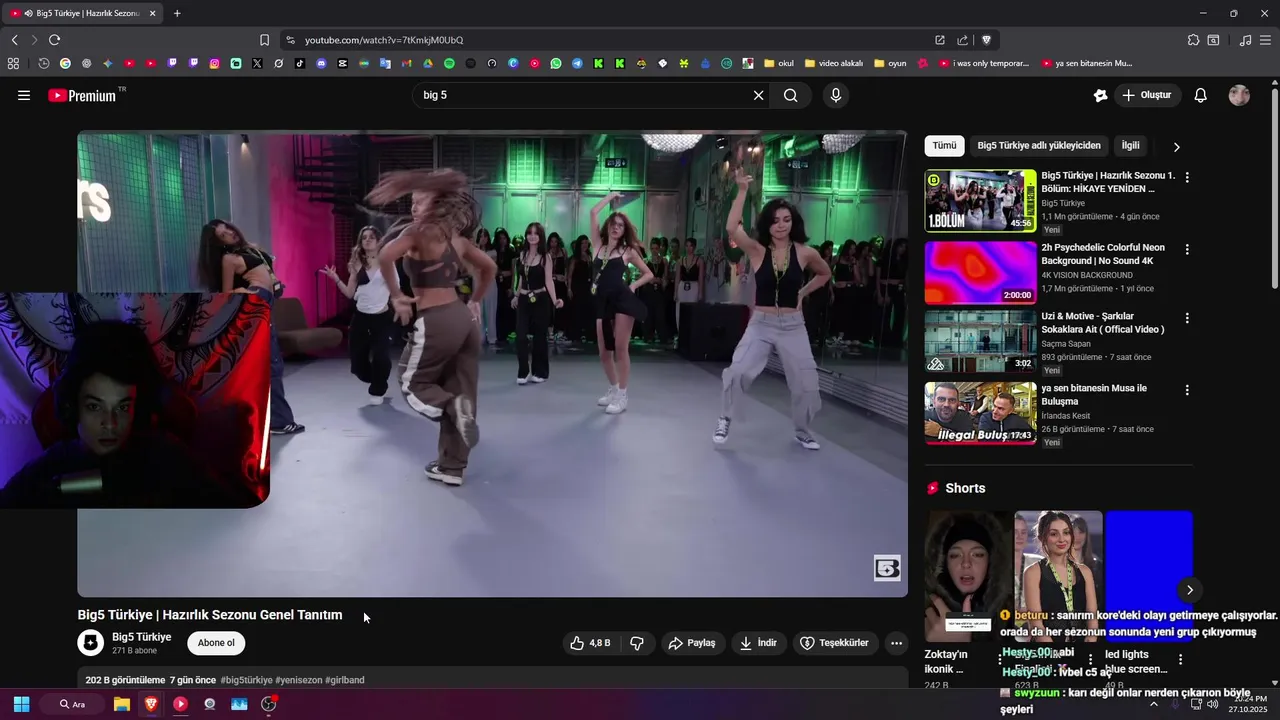Open the video alakalı bookmarks folder
1280x720 pixels.
click(x=834, y=63)
